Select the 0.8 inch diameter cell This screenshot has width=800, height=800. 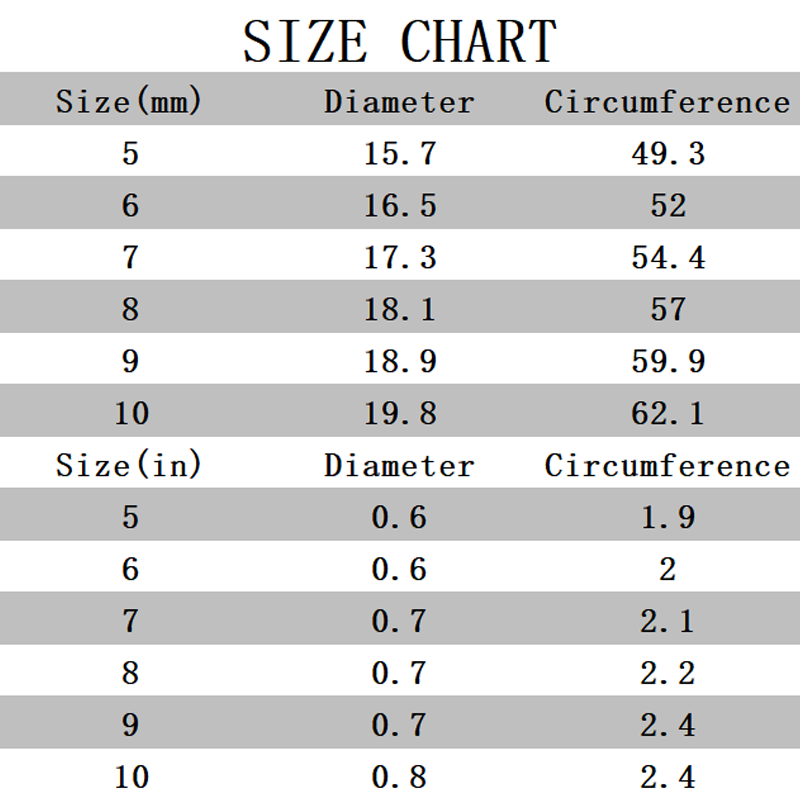[399, 777]
